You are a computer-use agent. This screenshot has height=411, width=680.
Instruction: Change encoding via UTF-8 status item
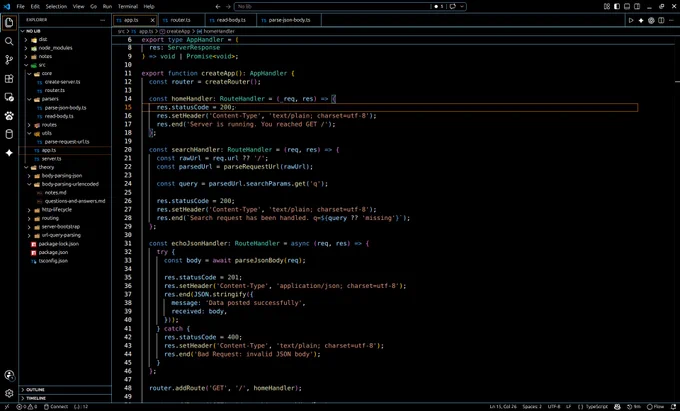(554, 407)
